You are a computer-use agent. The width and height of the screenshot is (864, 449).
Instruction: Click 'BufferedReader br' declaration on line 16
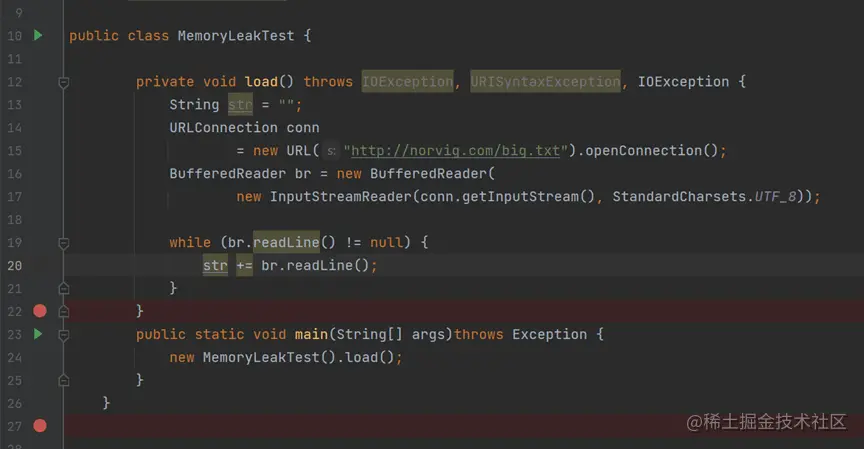pos(240,174)
